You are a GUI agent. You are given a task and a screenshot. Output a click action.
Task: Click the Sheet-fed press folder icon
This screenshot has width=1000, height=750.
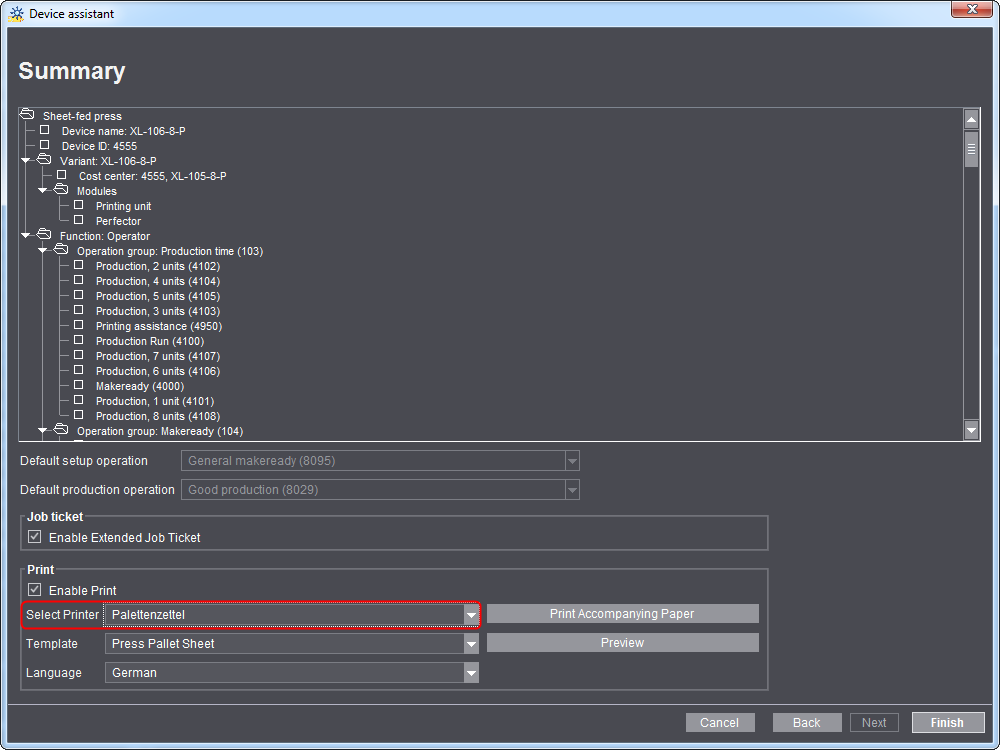click(x=27, y=115)
